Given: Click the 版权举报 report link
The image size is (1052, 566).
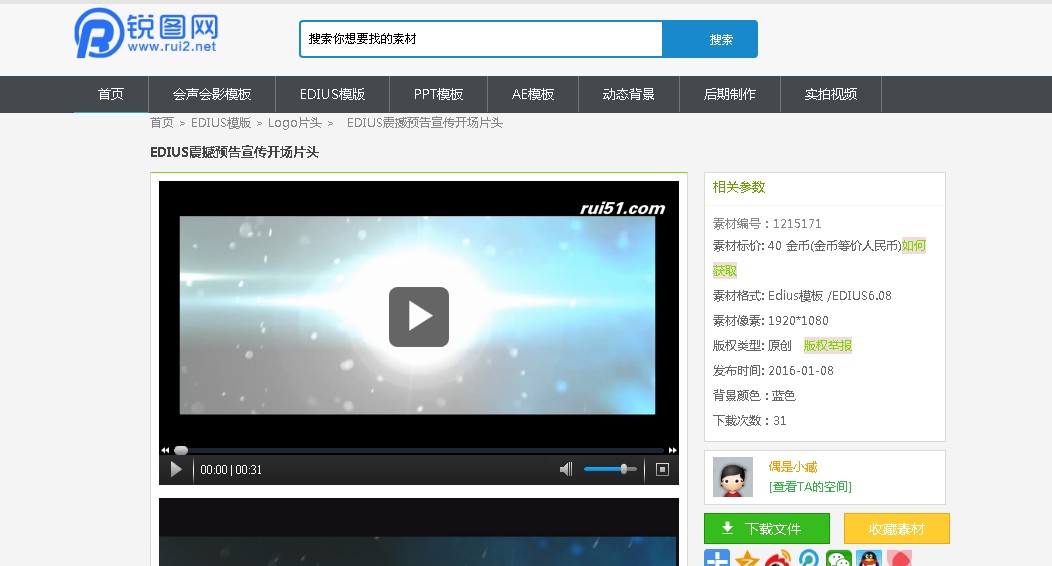Looking at the screenshot, I should coord(828,345).
